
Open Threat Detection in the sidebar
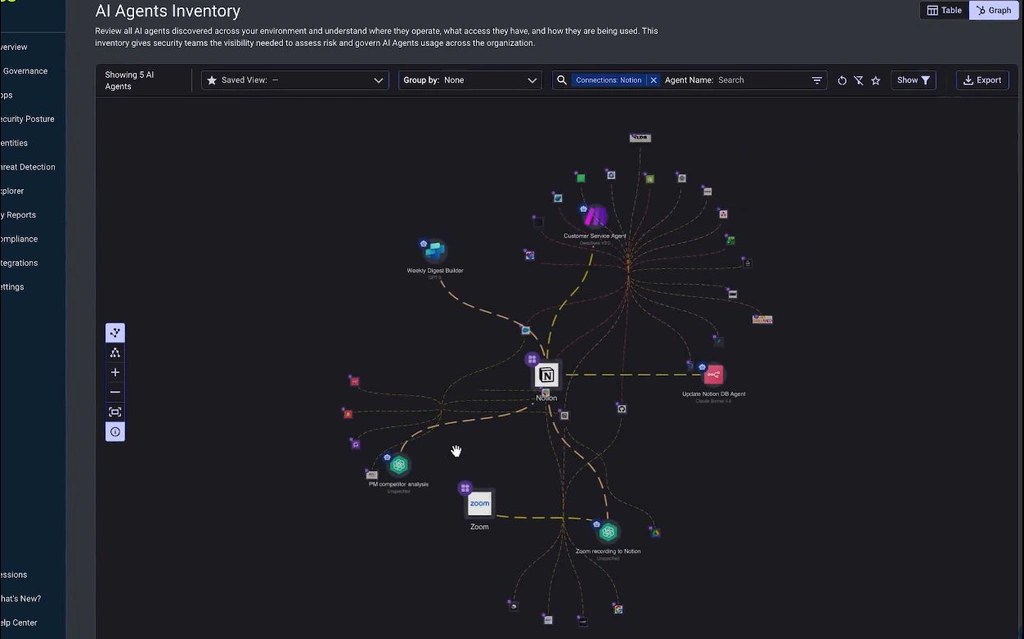coord(27,167)
